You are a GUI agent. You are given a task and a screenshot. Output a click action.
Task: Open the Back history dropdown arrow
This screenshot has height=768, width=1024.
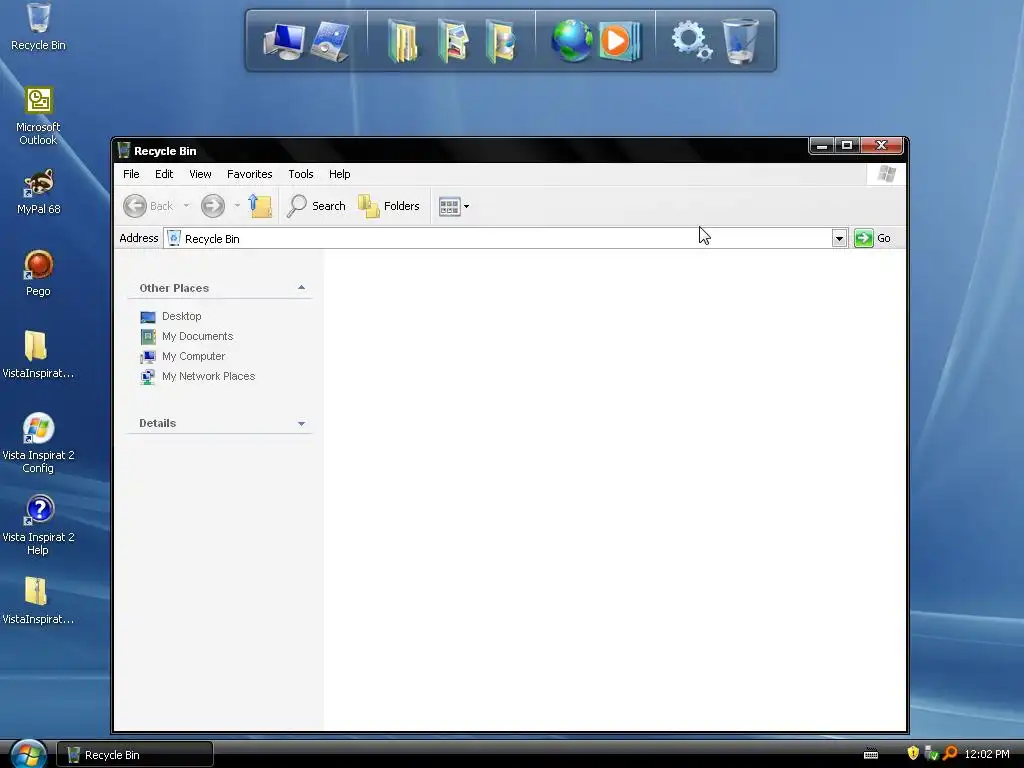point(186,206)
